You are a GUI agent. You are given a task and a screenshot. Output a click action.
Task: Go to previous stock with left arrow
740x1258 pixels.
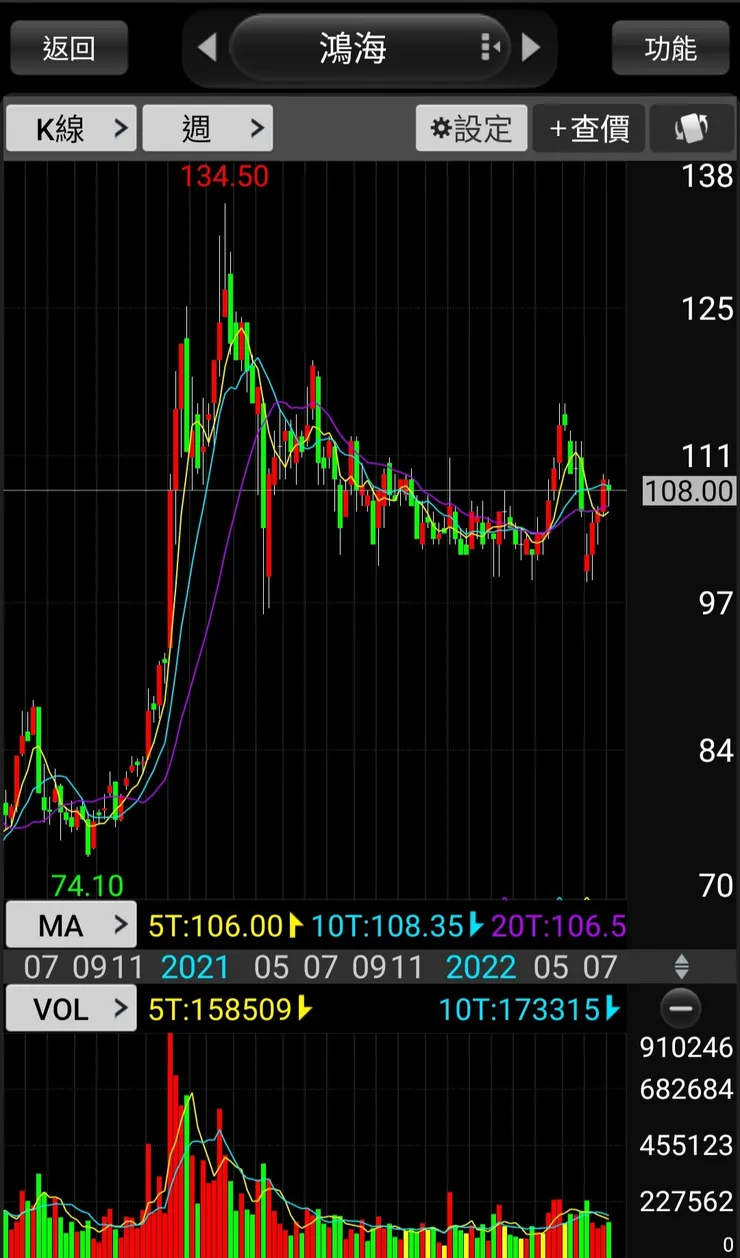pos(207,47)
